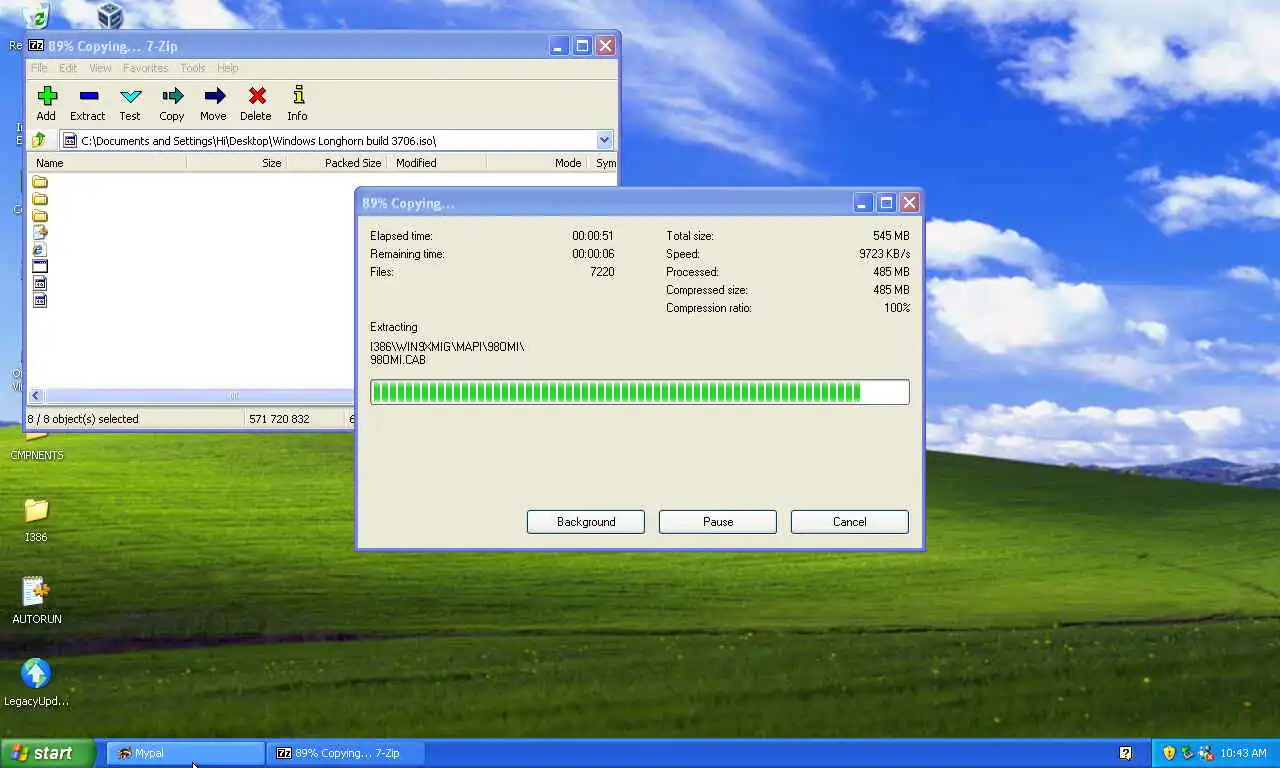The height and width of the screenshot is (768, 1280).
Task: Maximize the 89% Copying progress dialog
Action: tap(886, 203)
